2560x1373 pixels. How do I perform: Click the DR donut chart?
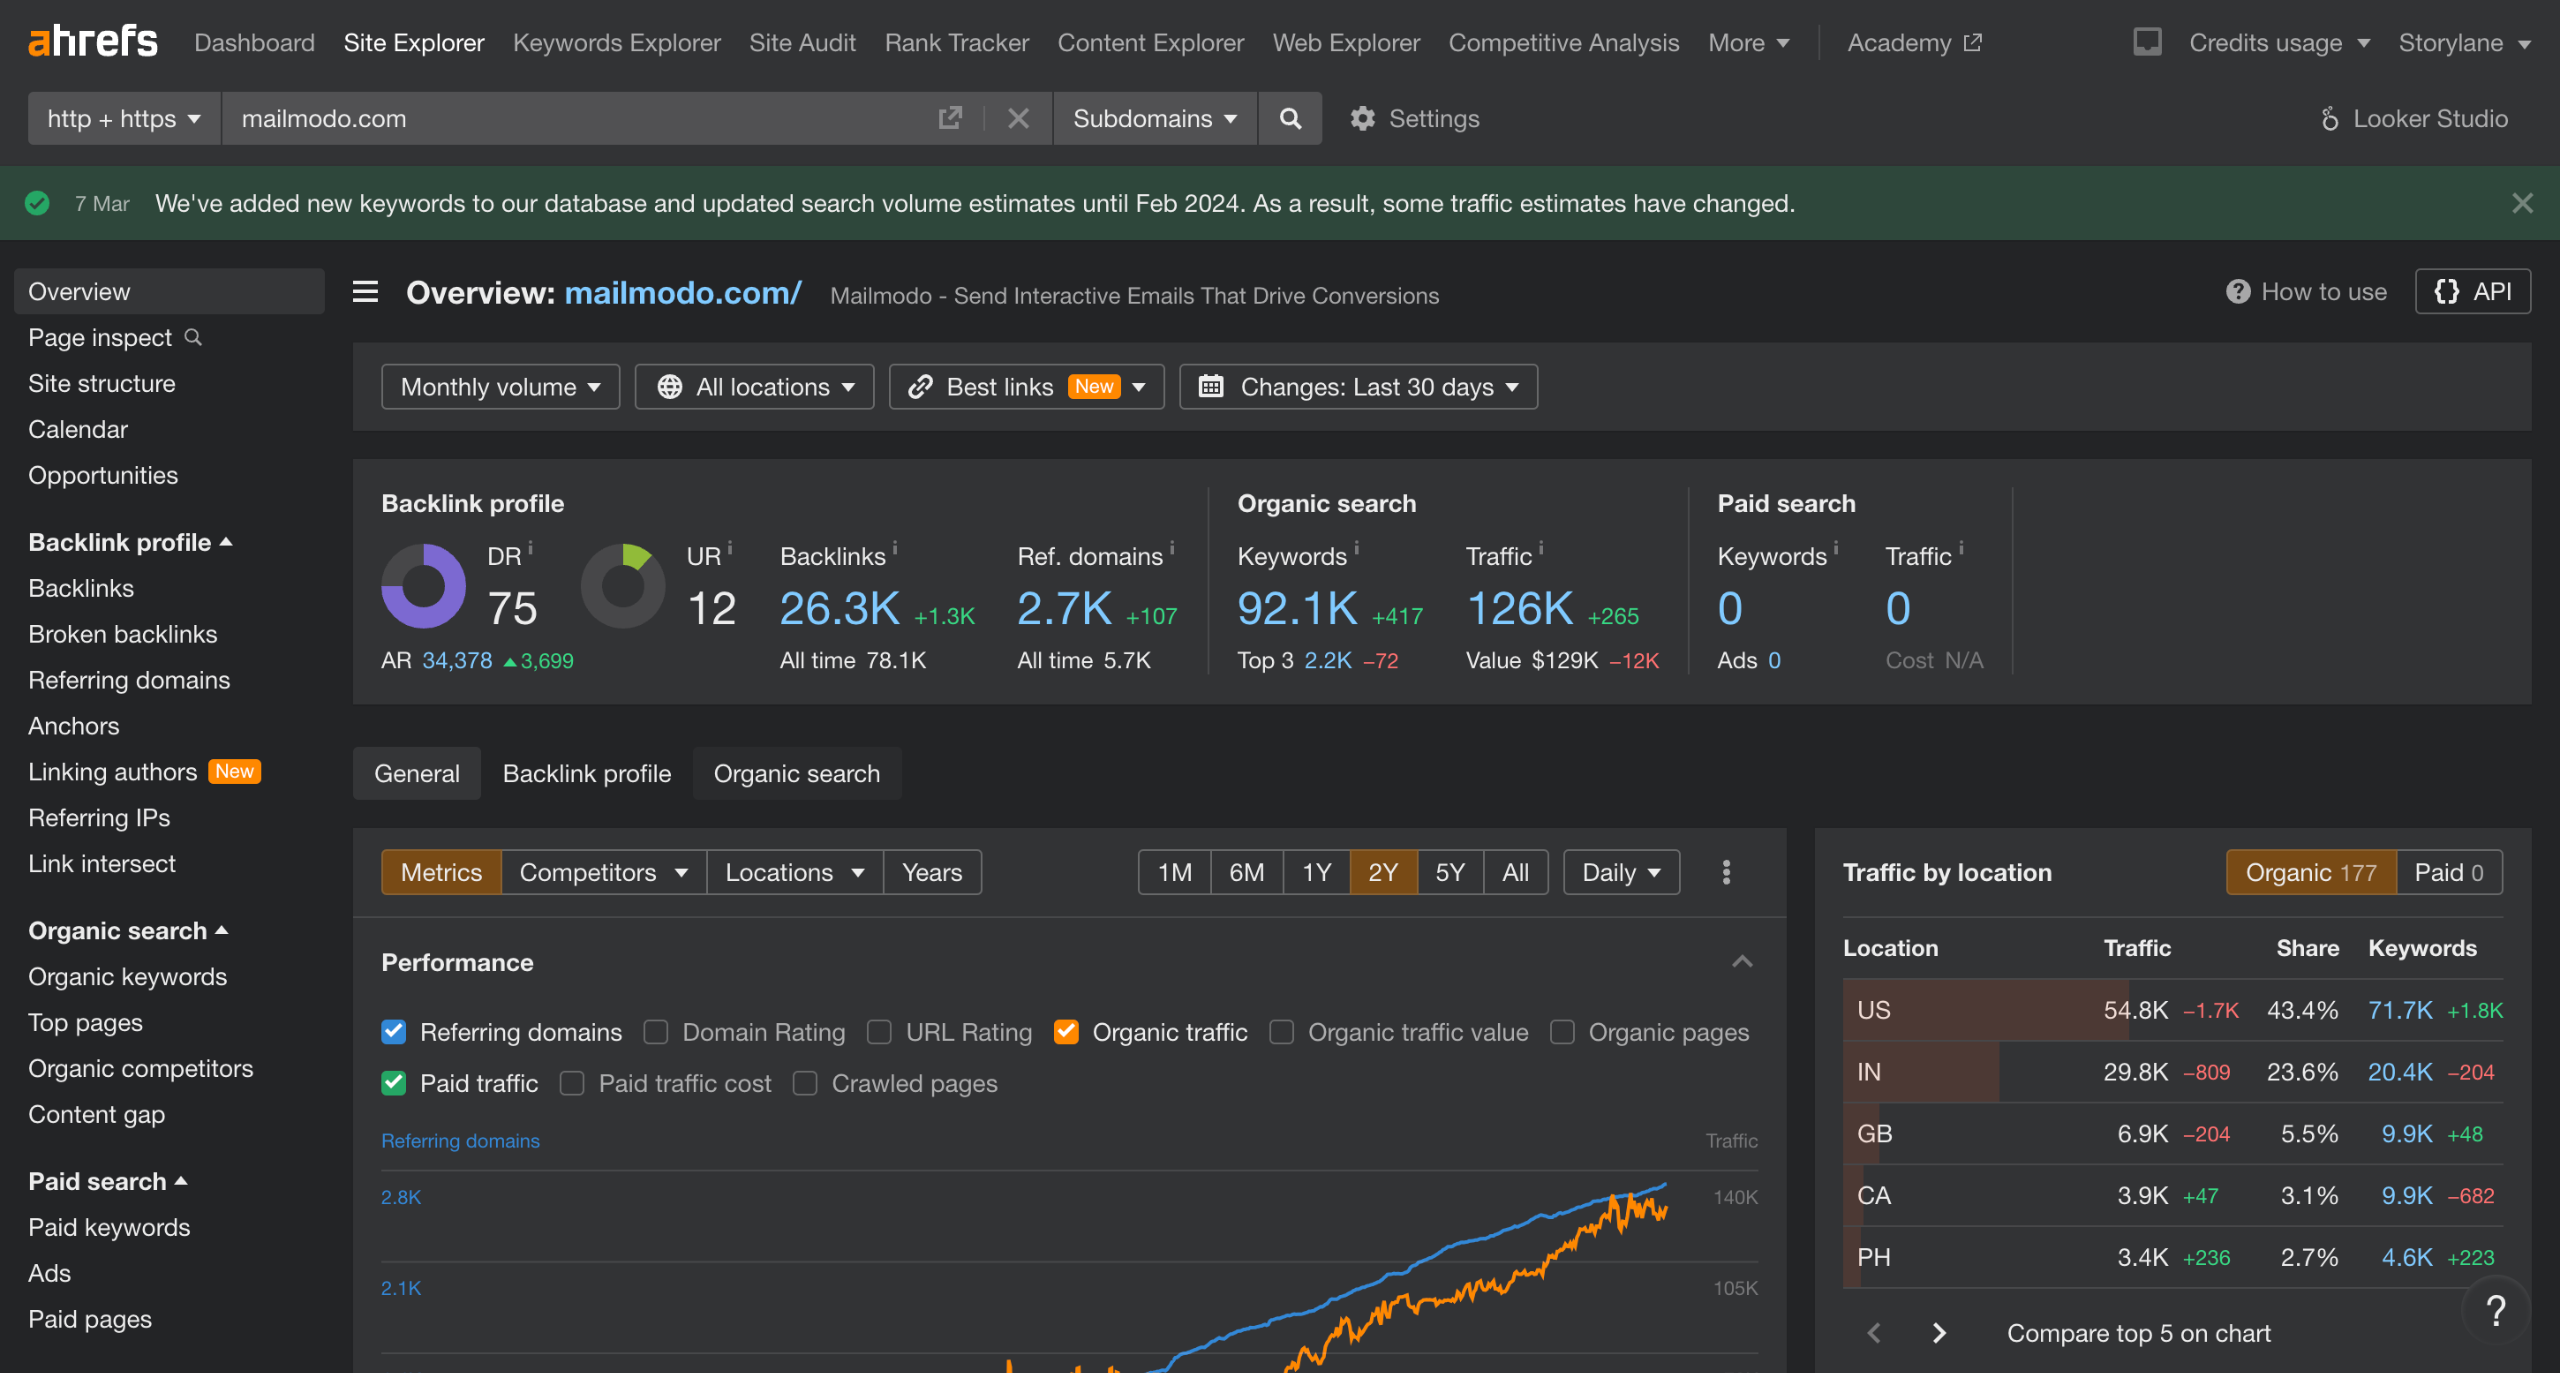(x=423, y=586)
